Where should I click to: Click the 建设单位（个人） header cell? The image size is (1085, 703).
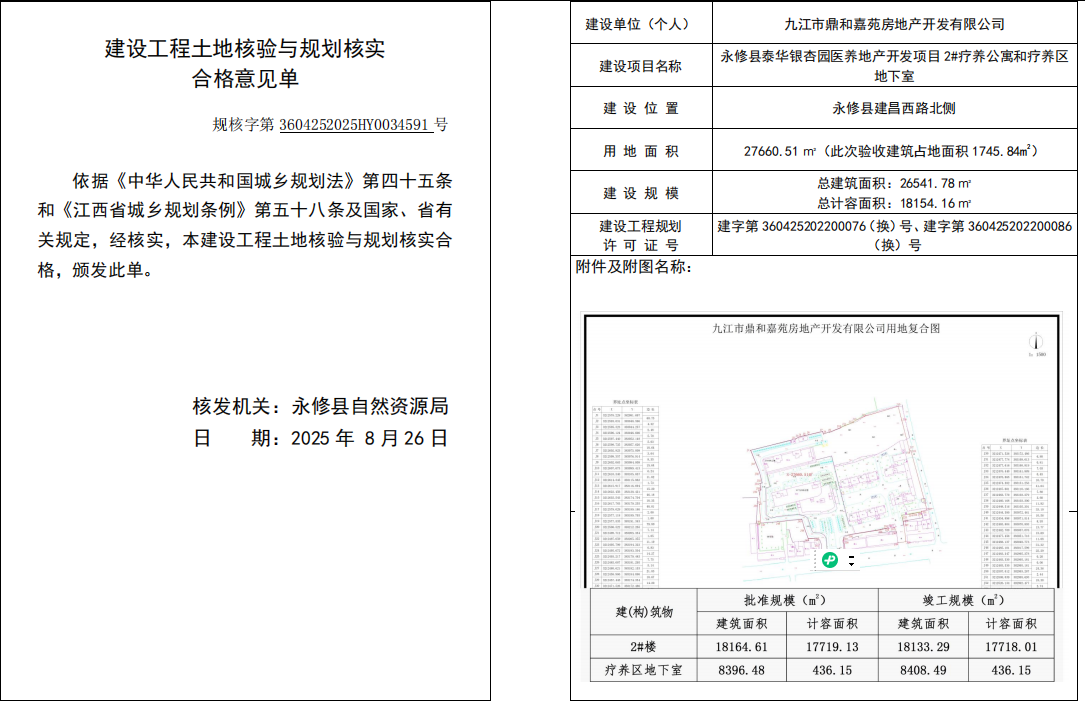pos(640,24)
